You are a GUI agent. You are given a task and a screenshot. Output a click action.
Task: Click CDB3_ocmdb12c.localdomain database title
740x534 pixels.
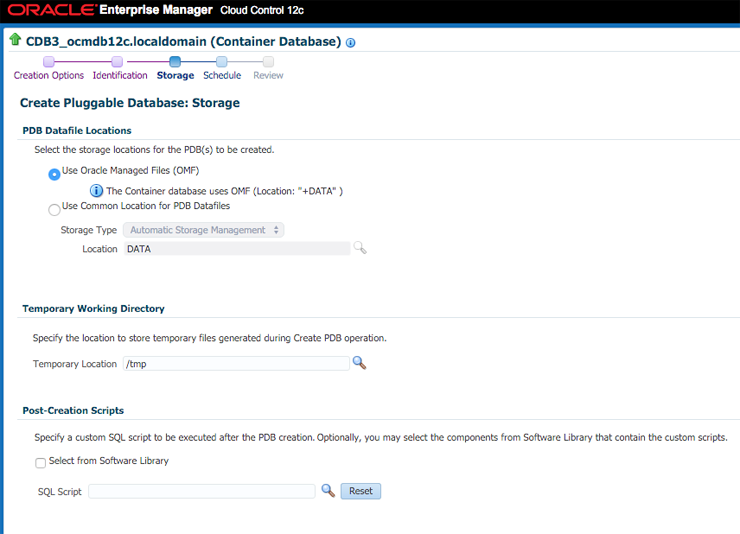click(183, 42)
